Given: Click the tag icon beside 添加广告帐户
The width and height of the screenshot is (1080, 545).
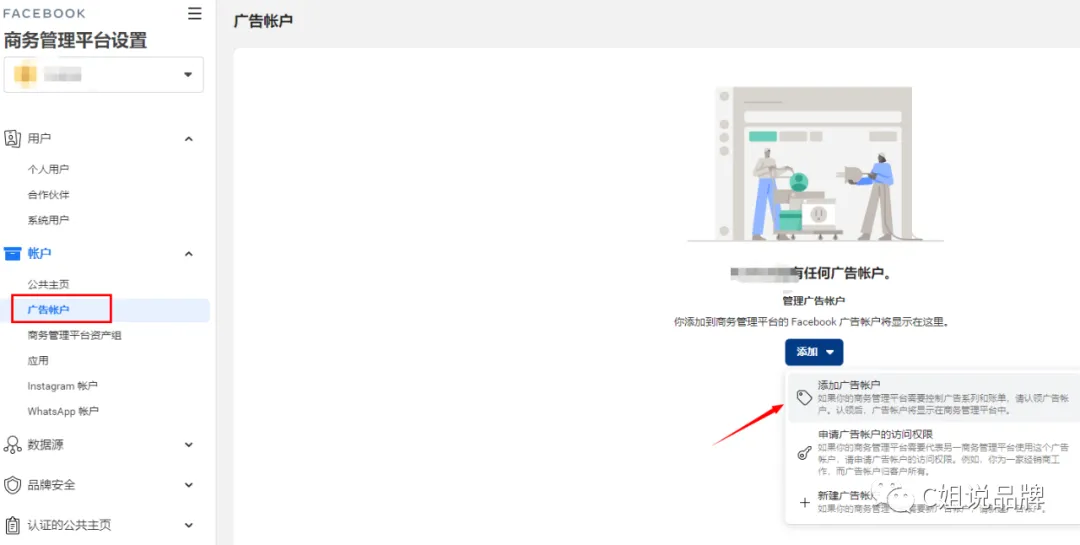Looking at the screenshot, I should (x=804, y=398).
